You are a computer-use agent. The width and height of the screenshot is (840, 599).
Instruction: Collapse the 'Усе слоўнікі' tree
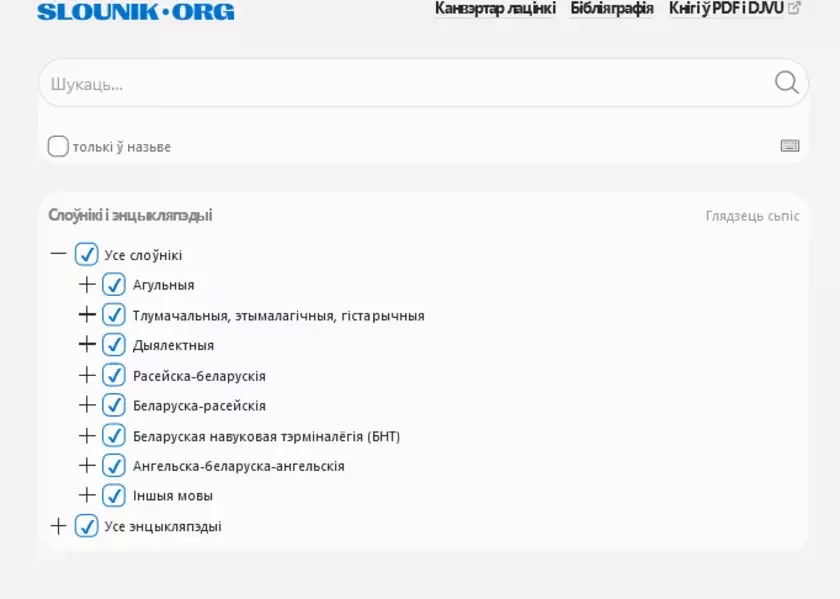(59, 254)
